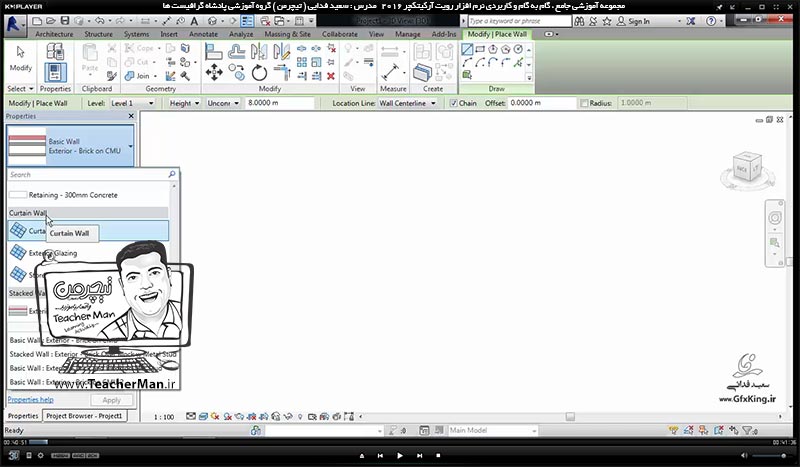
Task: Open the Massing & Site ribbon tab
Action: (287, 34)
